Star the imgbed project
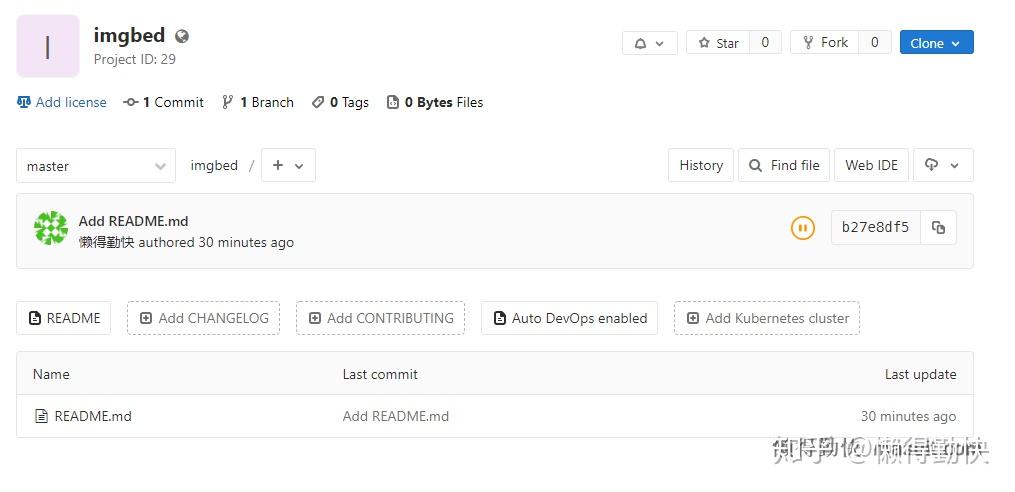 [x=718, y=43]
